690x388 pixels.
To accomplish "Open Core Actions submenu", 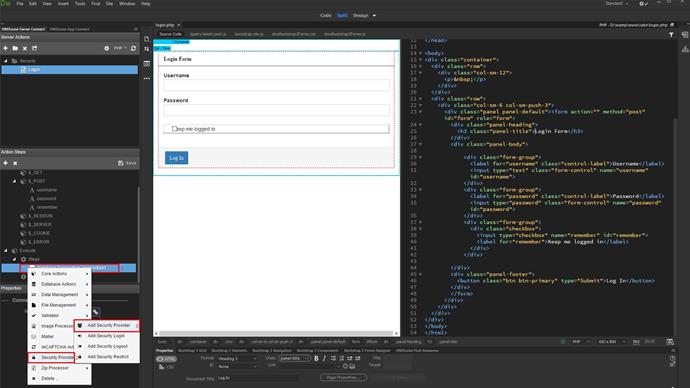I will pos(59,274).
